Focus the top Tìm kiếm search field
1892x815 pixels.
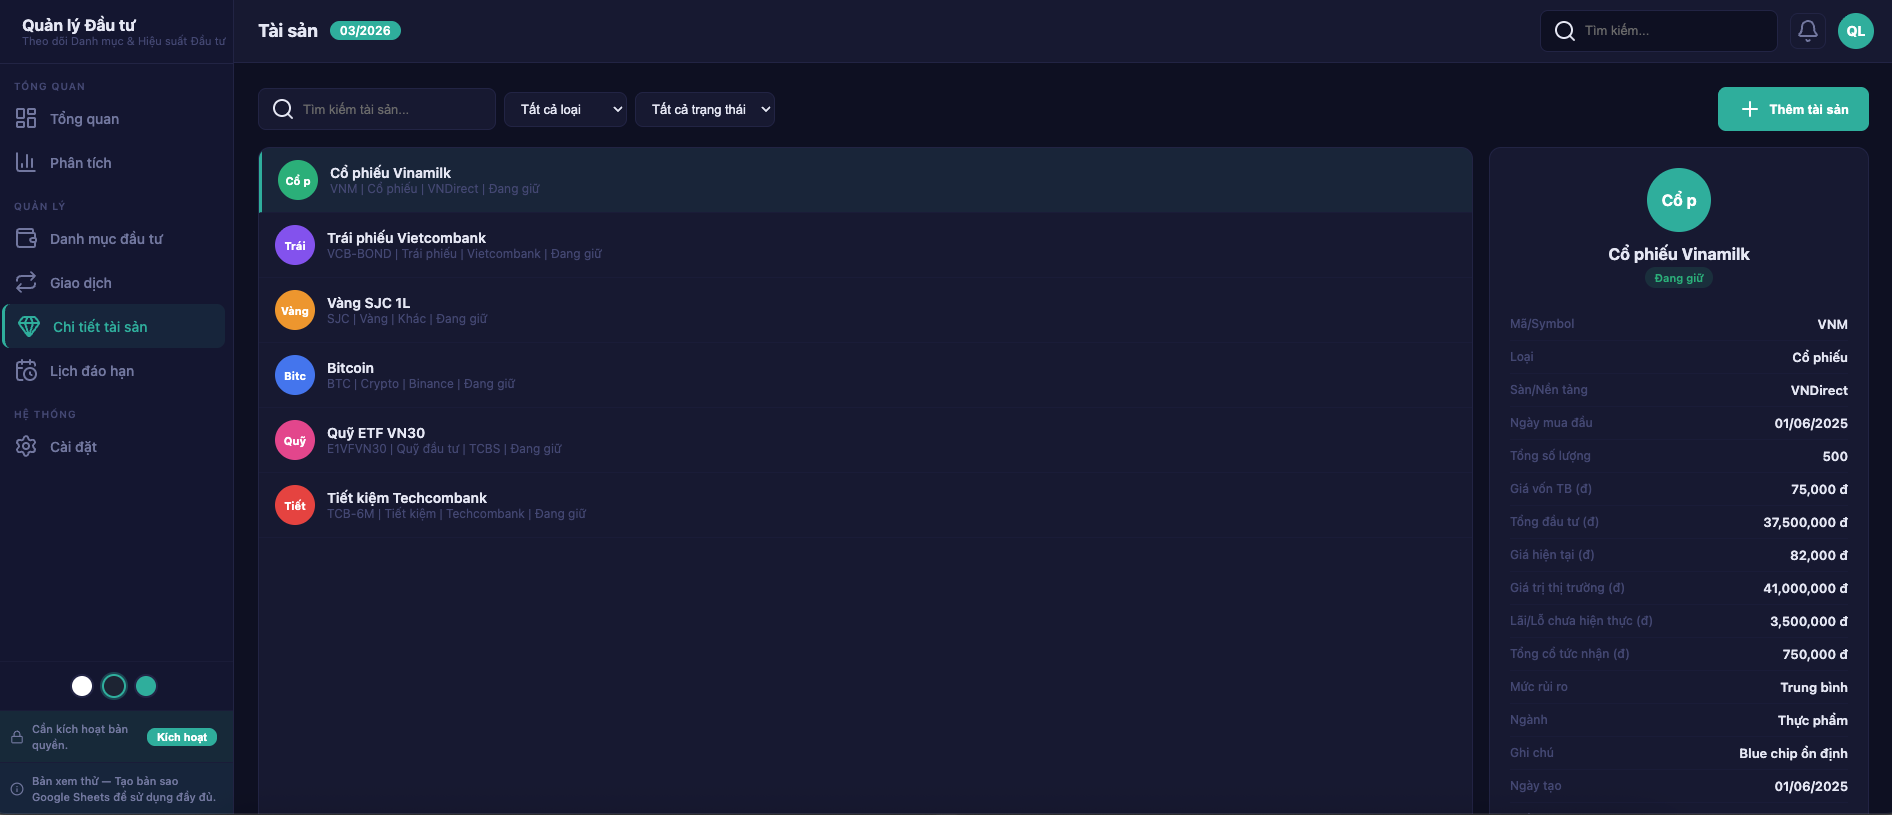click(x=1659, y=31)
